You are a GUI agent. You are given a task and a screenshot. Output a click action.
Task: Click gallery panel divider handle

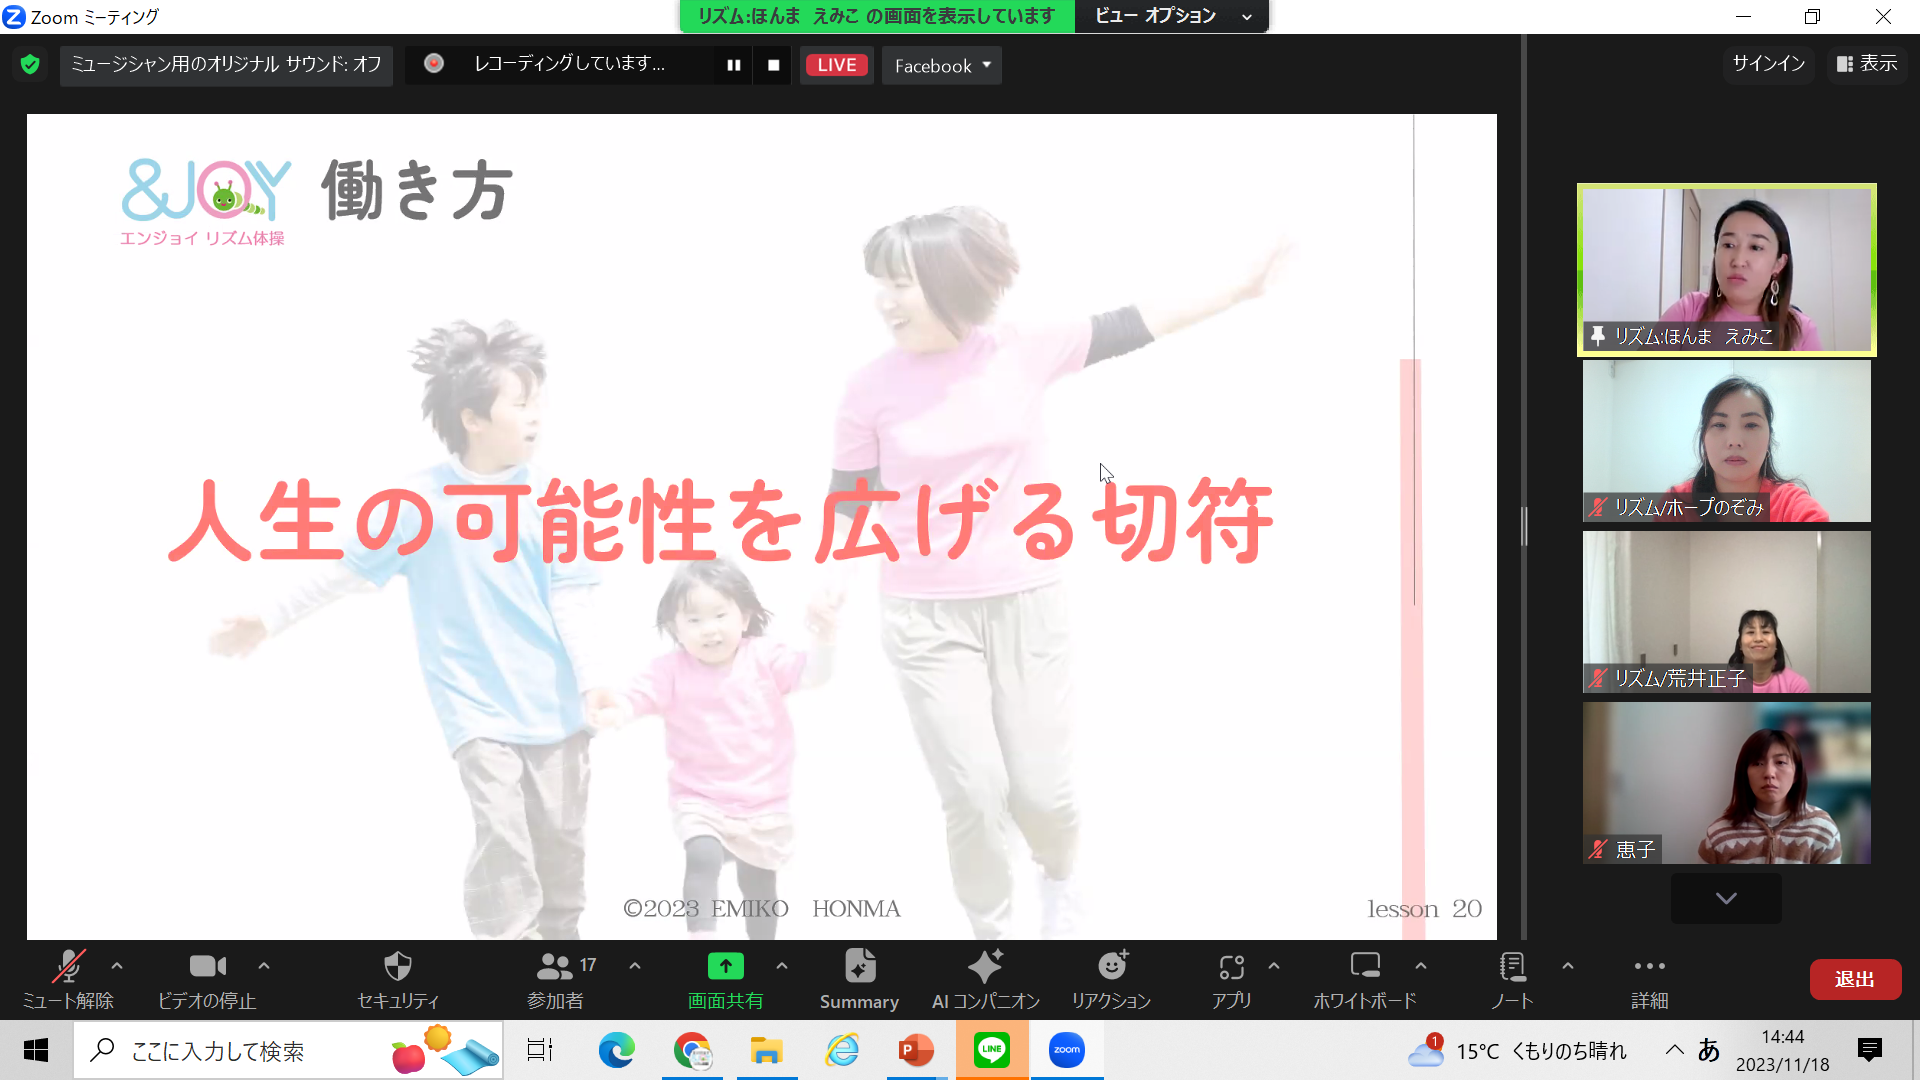tap(1524, 526)
